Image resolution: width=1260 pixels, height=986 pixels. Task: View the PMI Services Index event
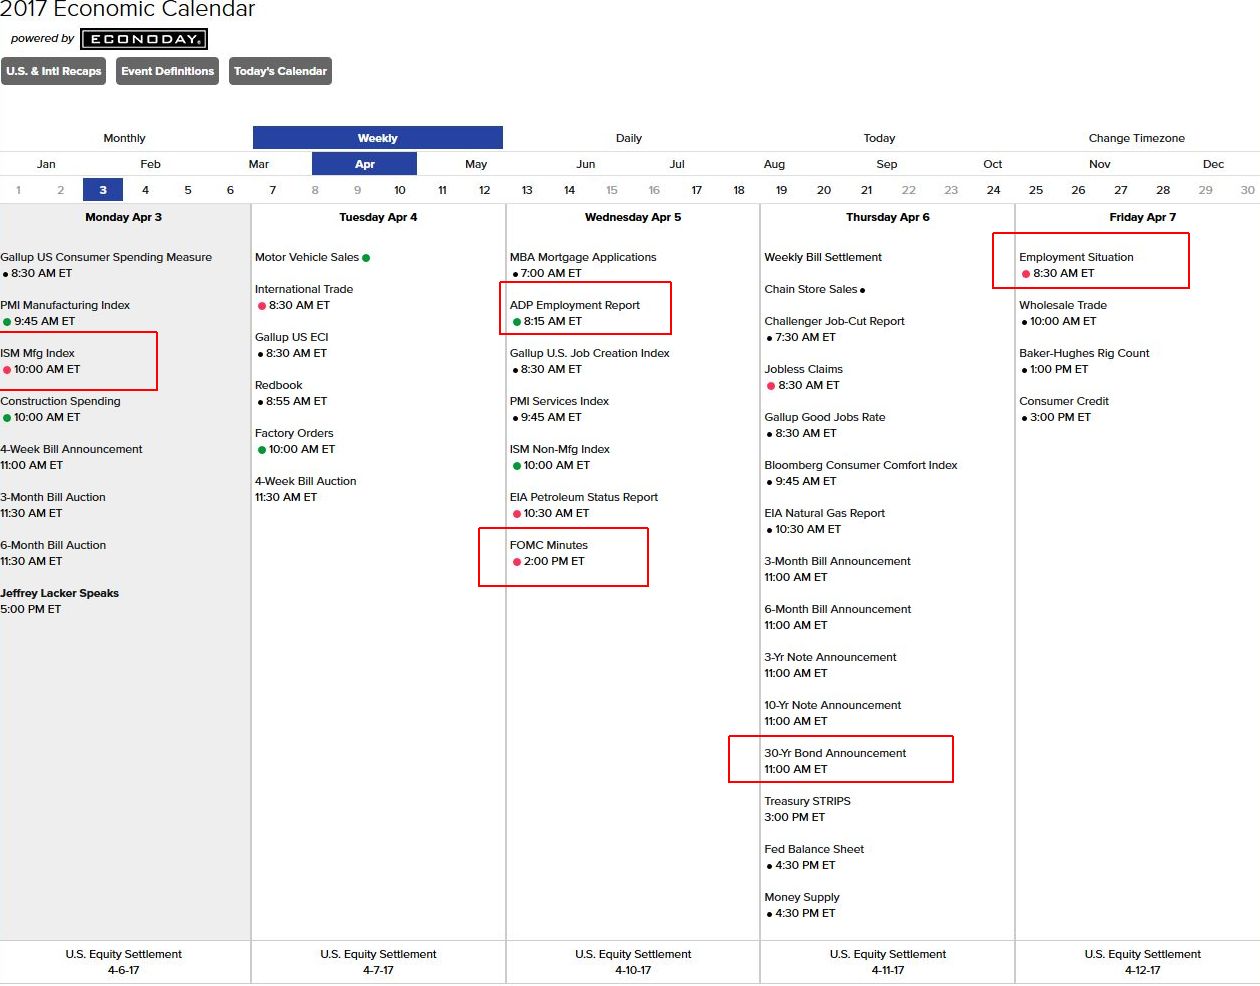tap(559, 401)
